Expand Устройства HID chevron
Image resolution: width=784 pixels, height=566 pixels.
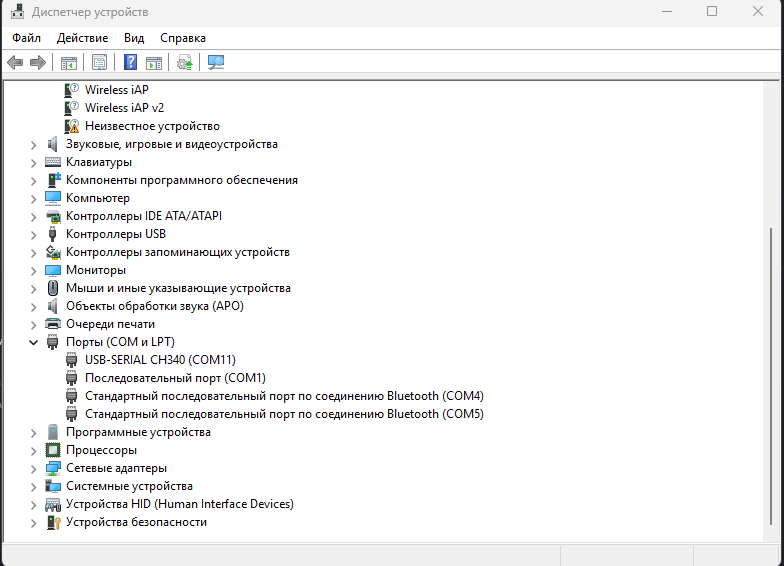click(x=34, y=505)
